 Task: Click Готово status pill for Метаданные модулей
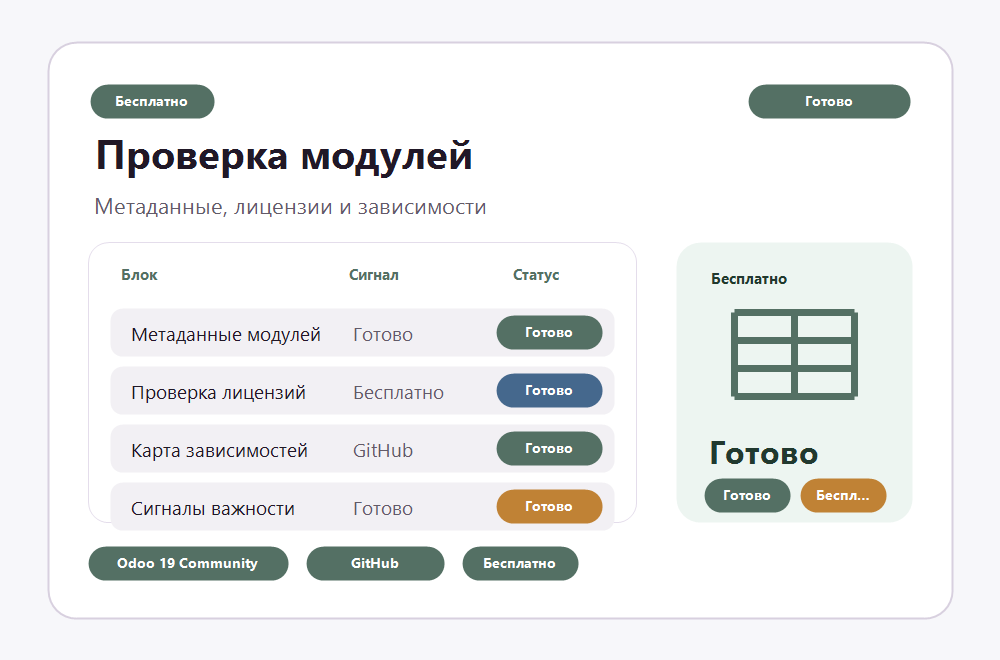pos(549,332)
